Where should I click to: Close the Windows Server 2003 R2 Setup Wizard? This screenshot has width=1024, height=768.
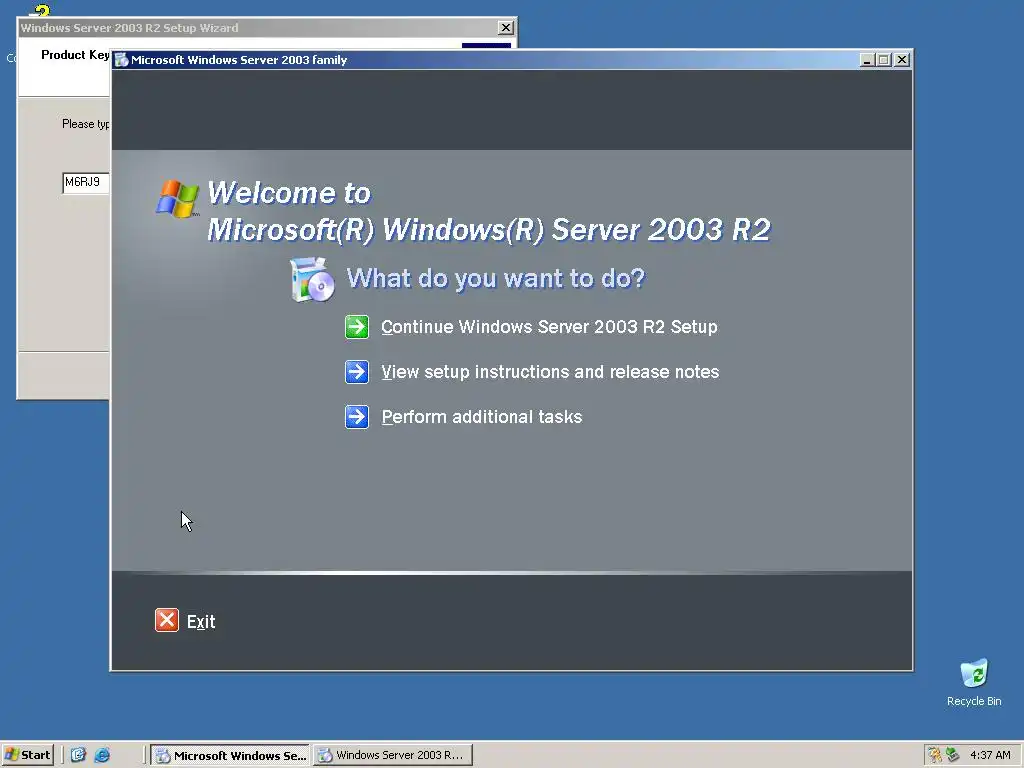pyautogui.click(x=505, y=27)
